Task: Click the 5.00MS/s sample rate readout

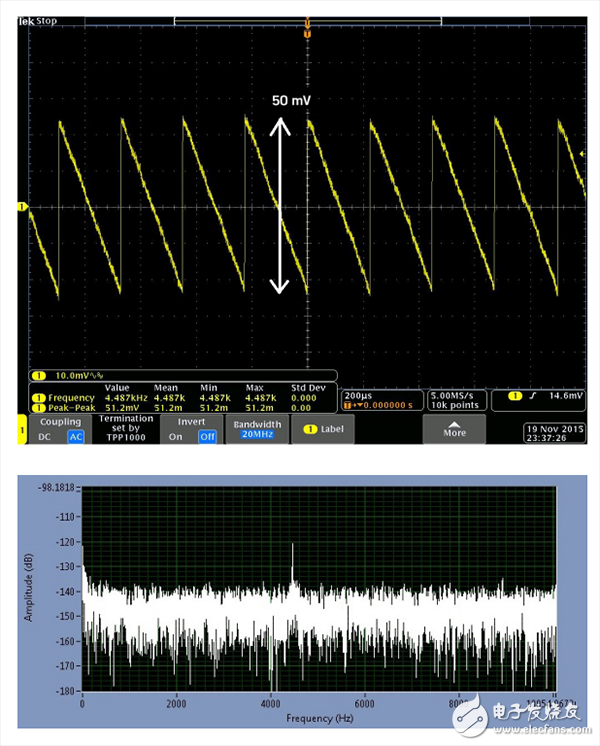Action: 455,395
